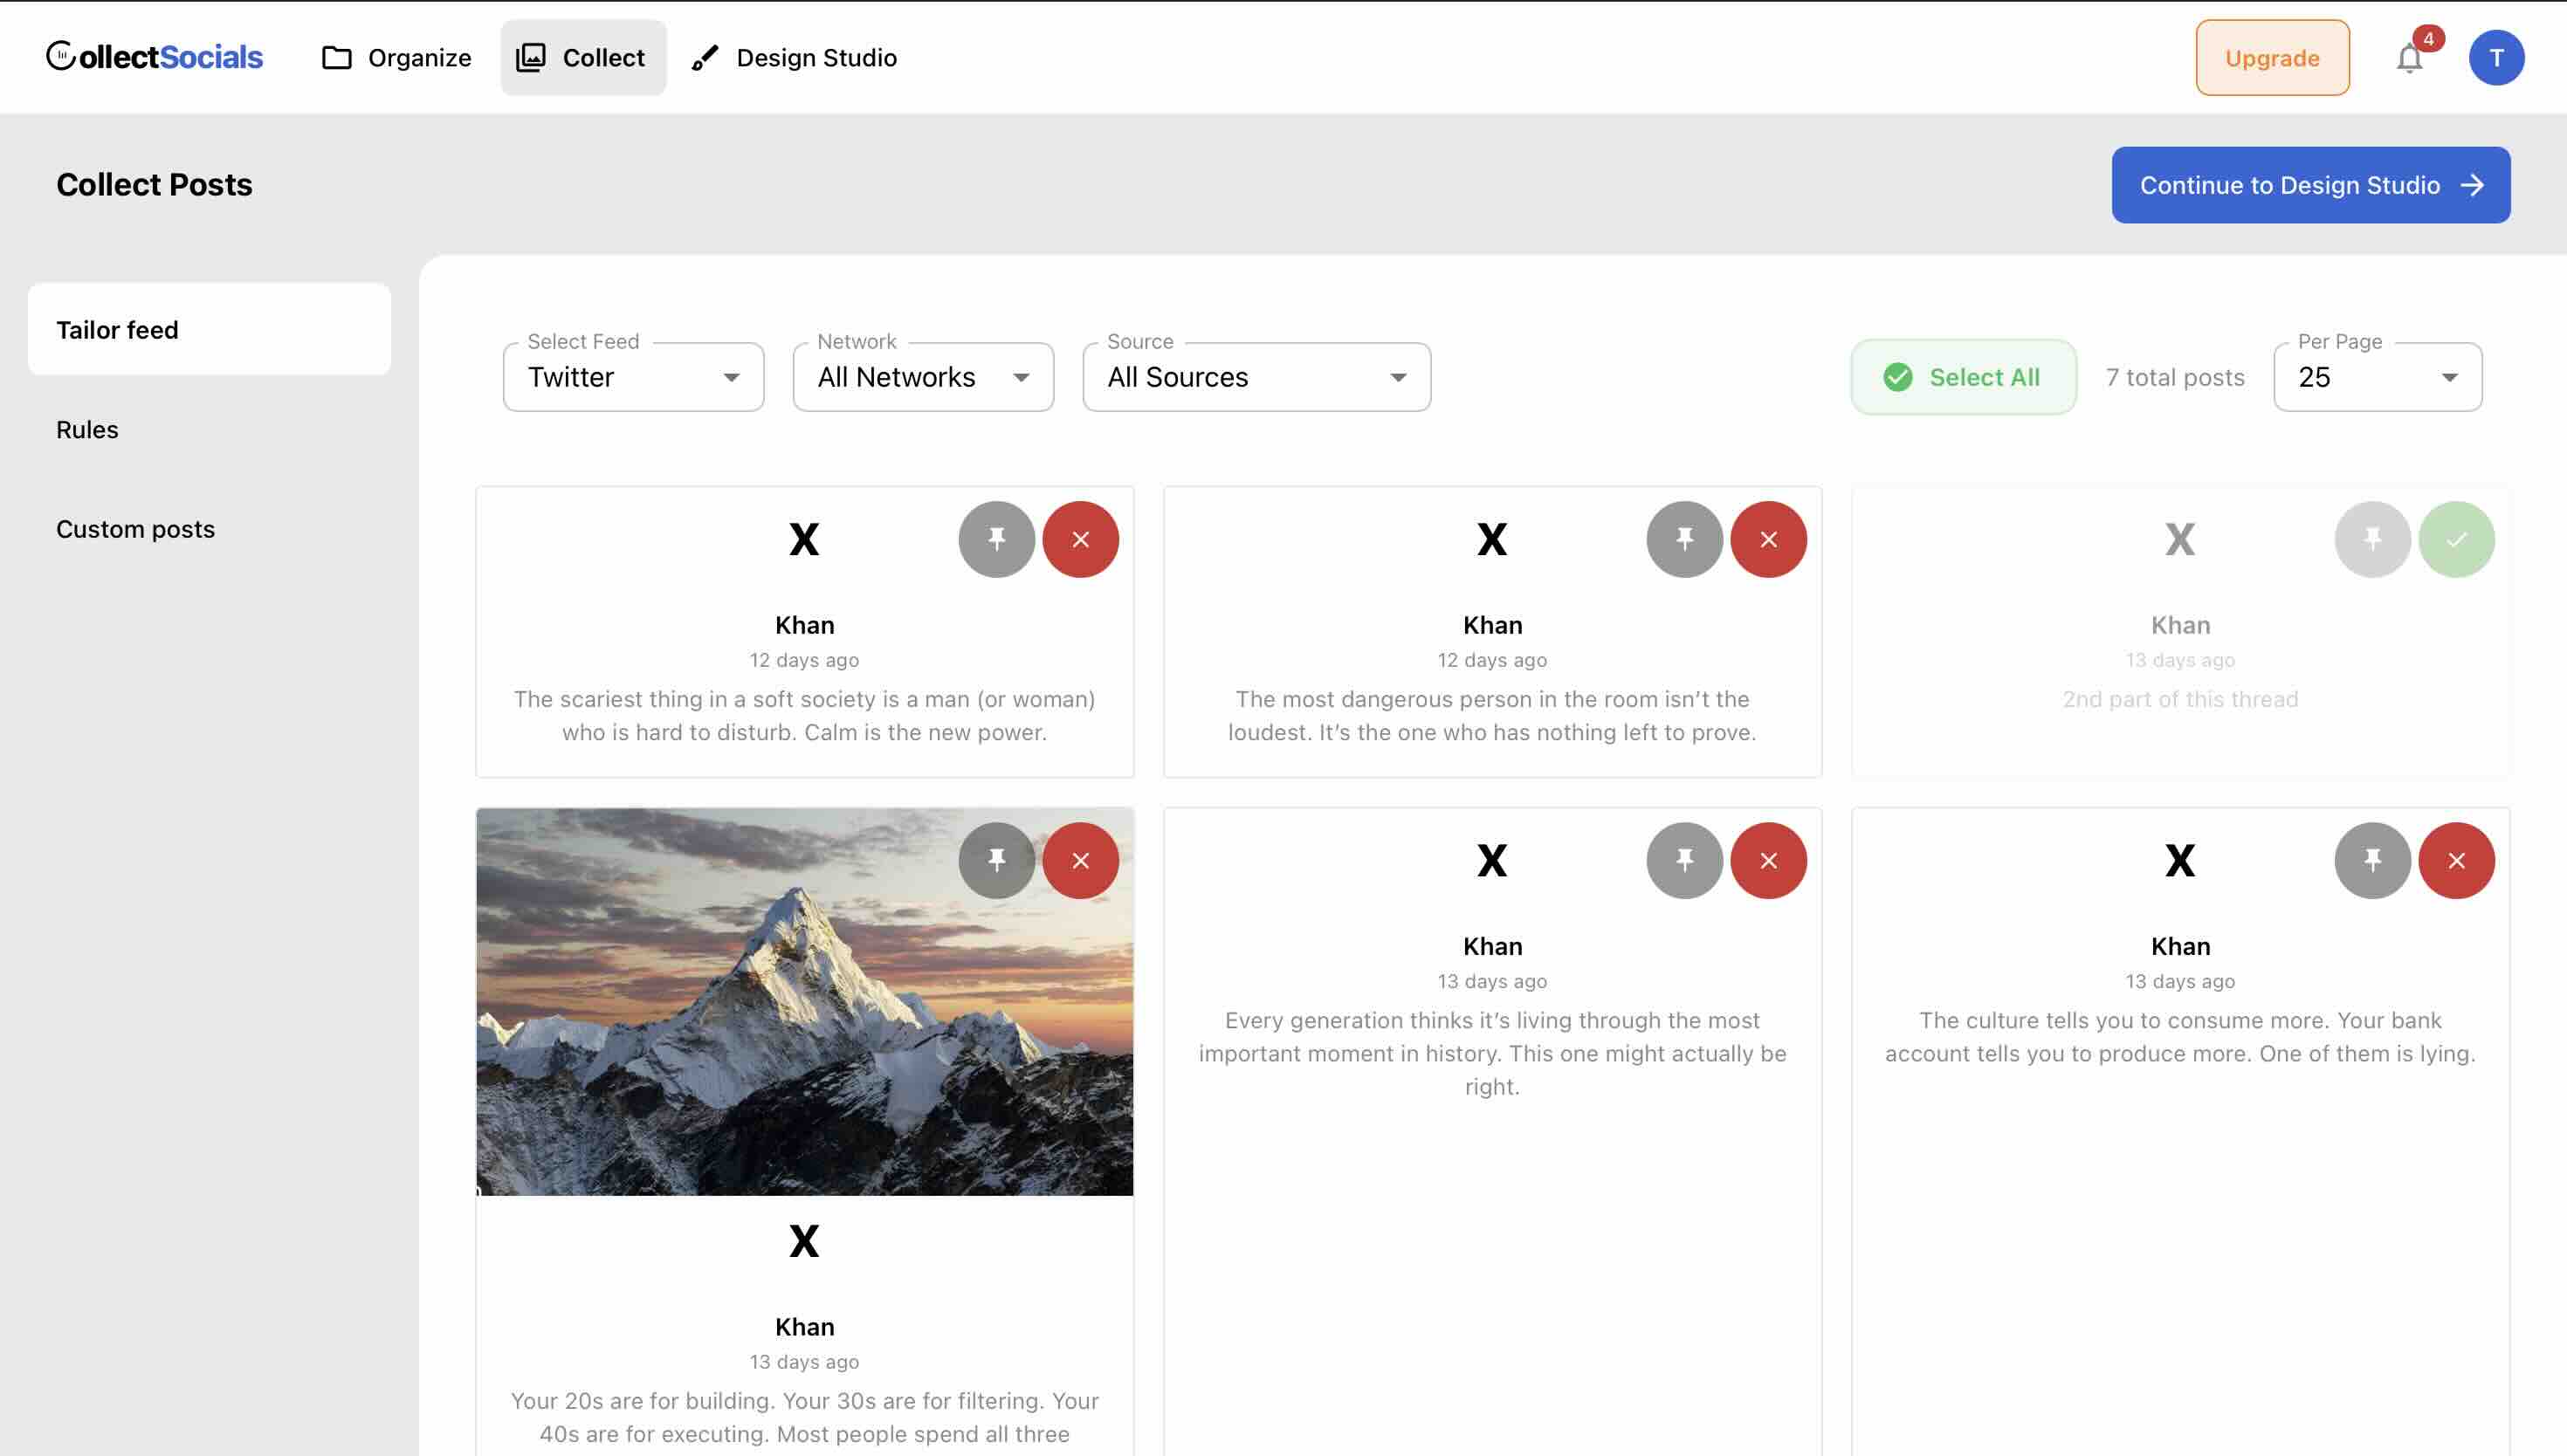2567x1456 pixels.
Task: Expand the Source dropdown showing All Sources
Action: 1256,377
